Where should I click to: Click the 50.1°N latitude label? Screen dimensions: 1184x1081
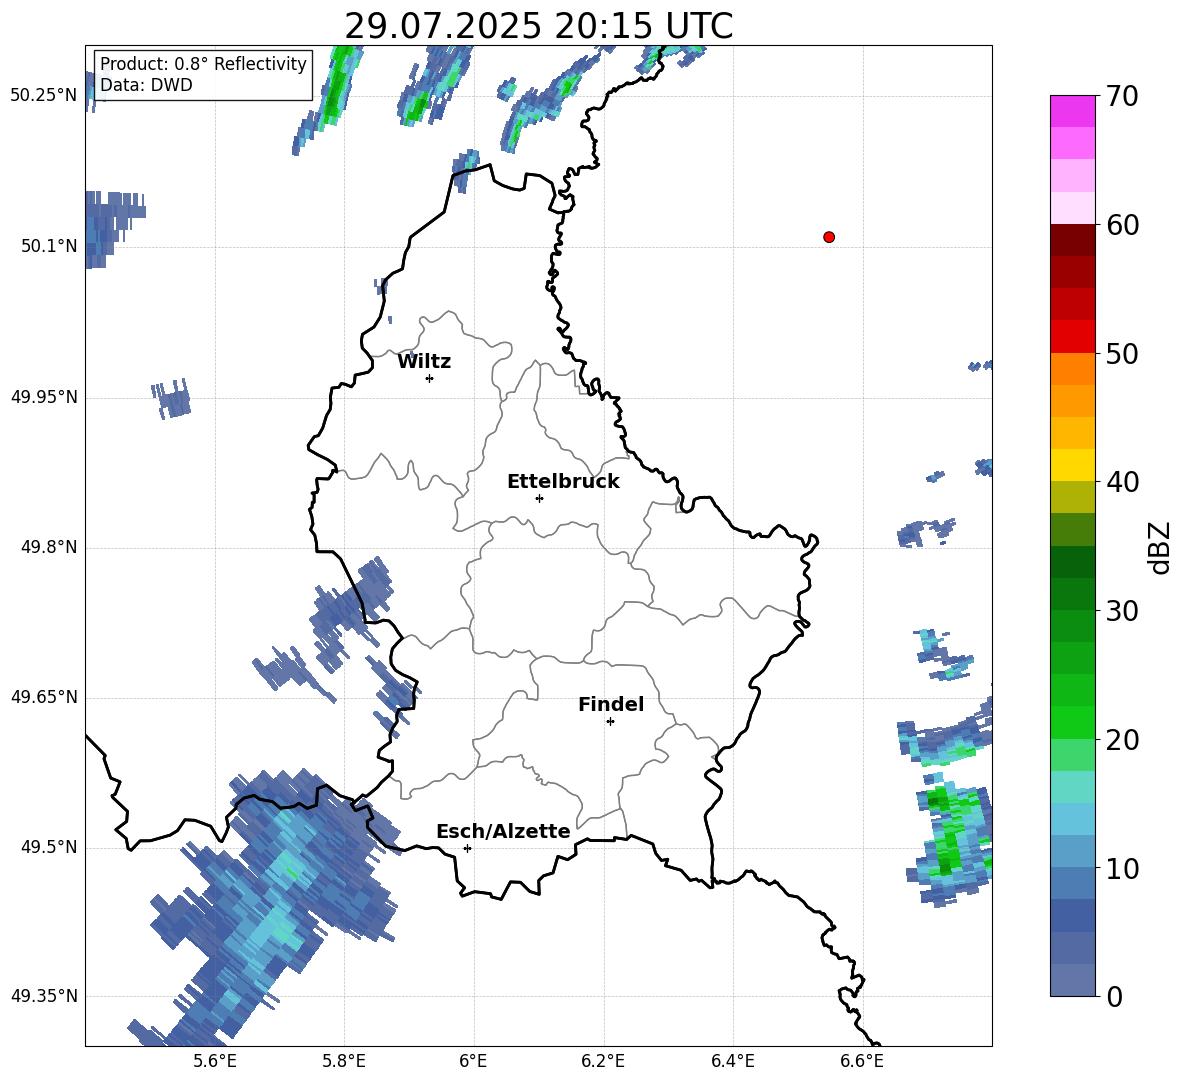coord(49,246)
